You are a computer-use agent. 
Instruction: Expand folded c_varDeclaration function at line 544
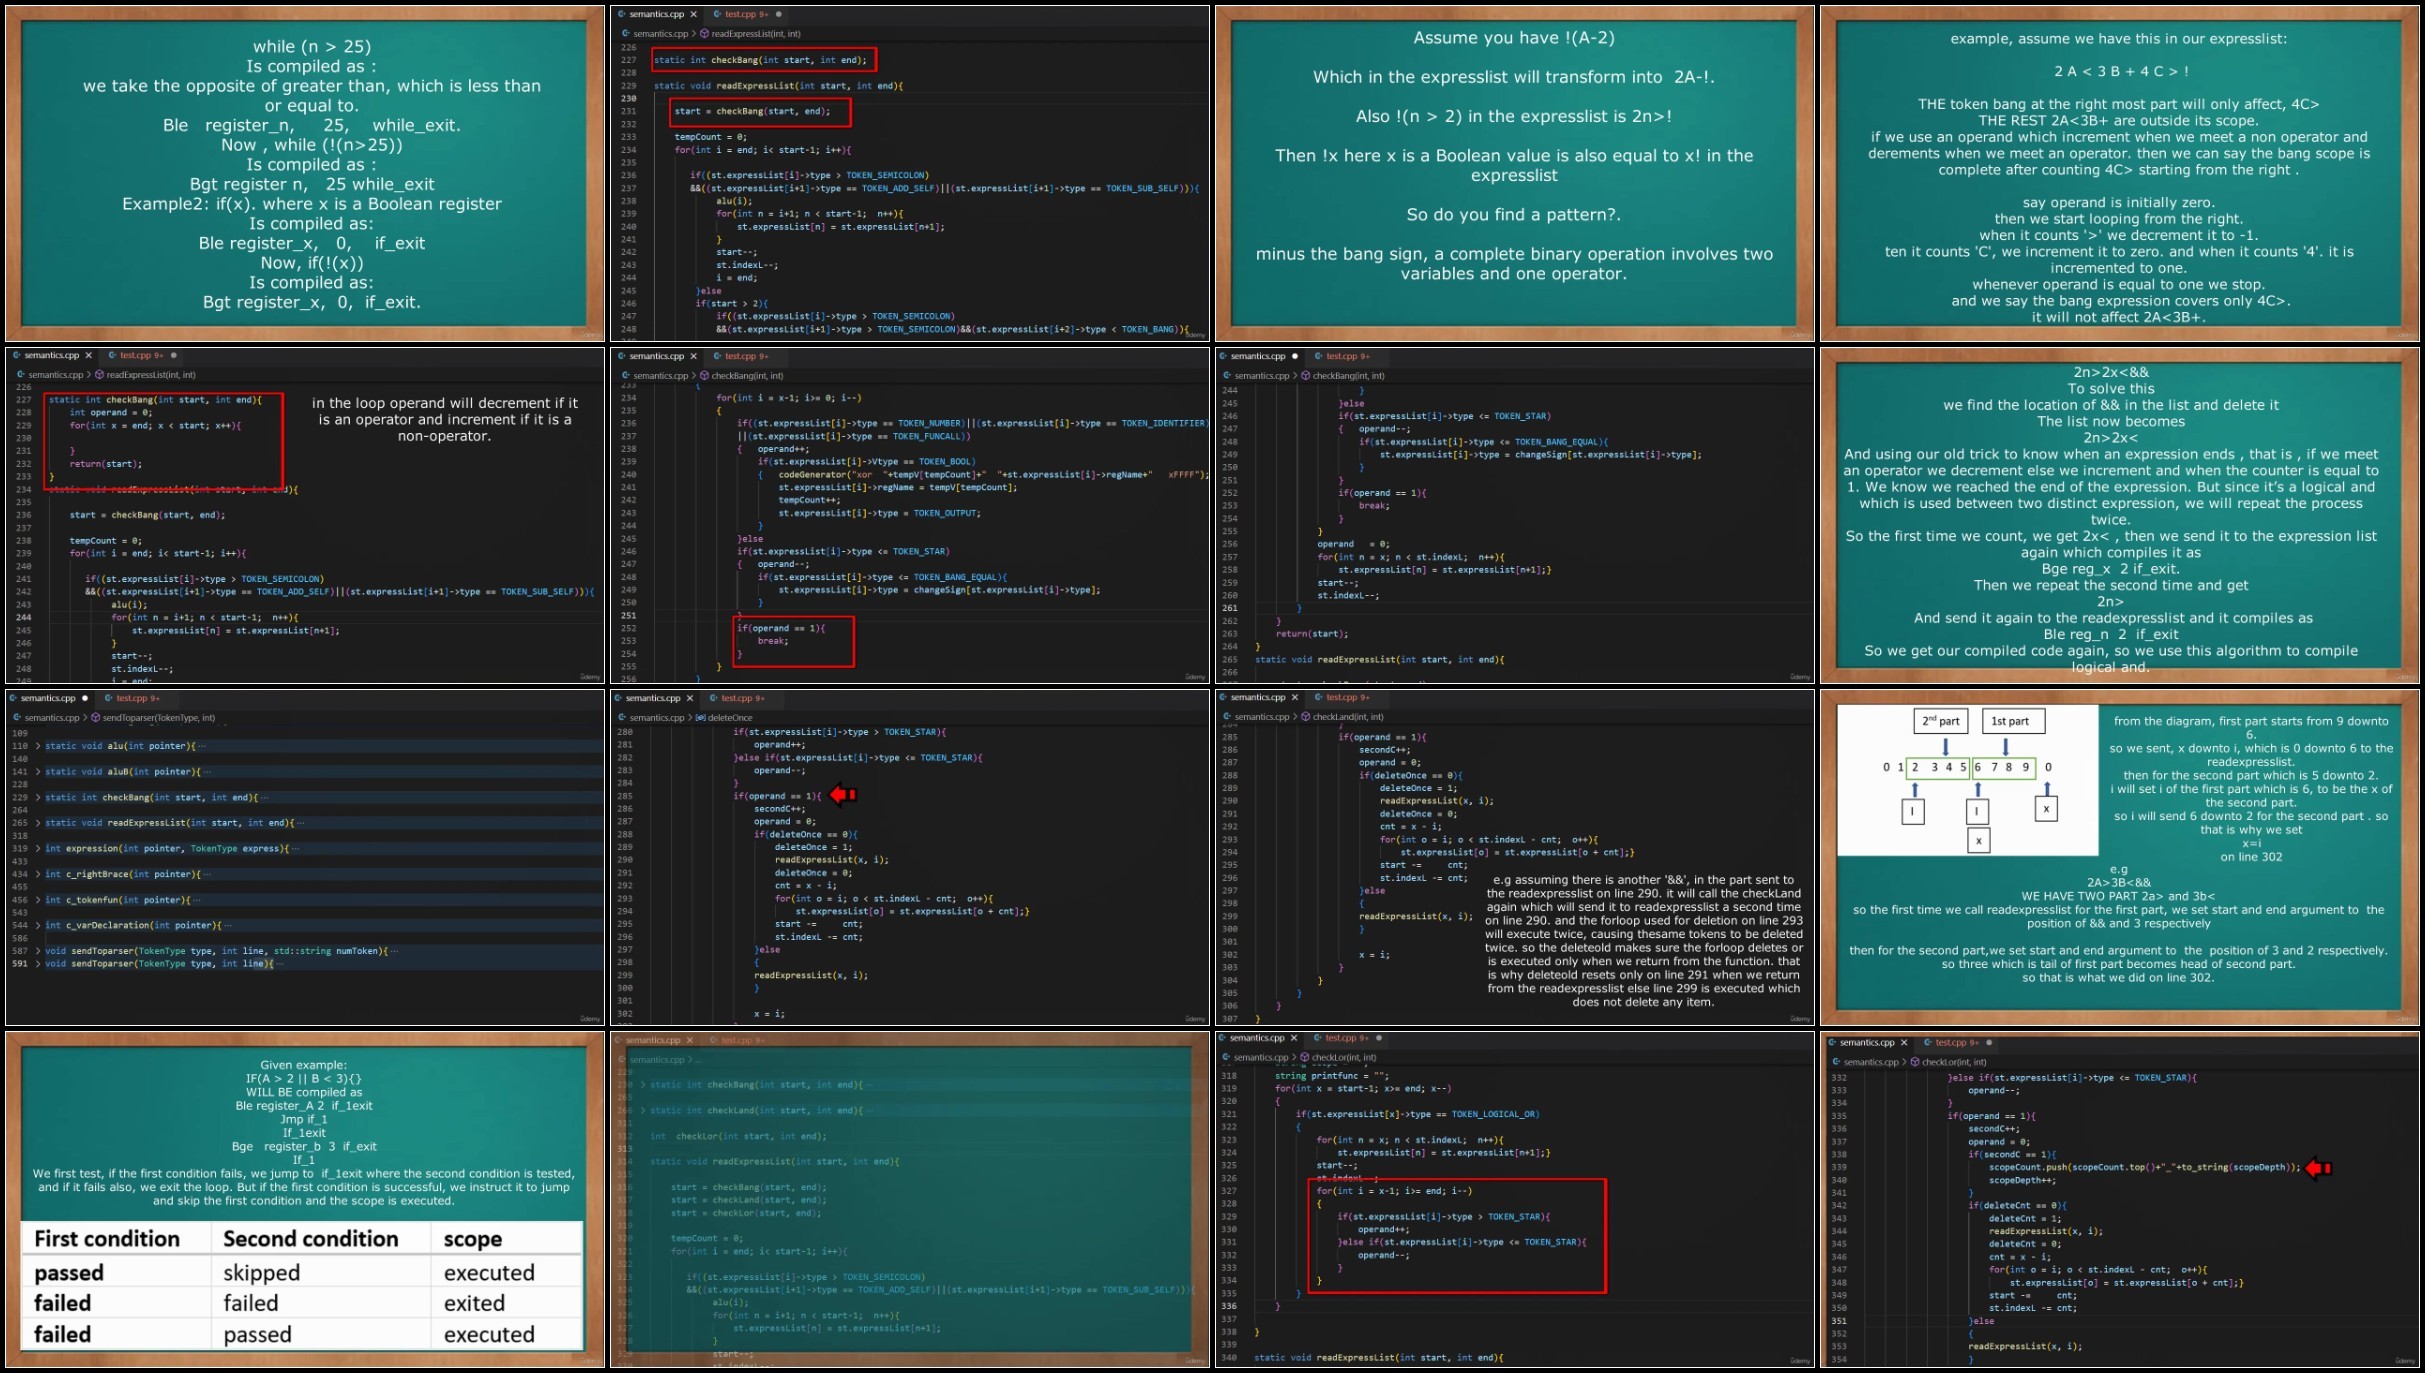(39, 925)
